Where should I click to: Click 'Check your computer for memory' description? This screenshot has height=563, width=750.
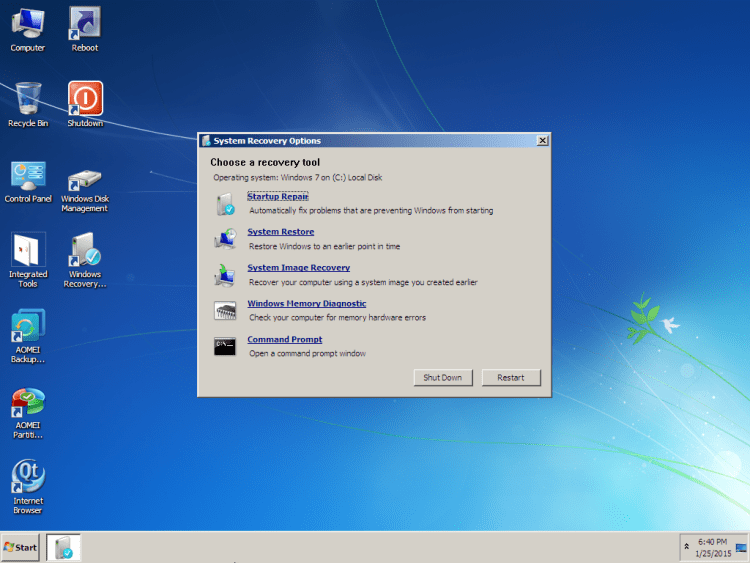337,318
